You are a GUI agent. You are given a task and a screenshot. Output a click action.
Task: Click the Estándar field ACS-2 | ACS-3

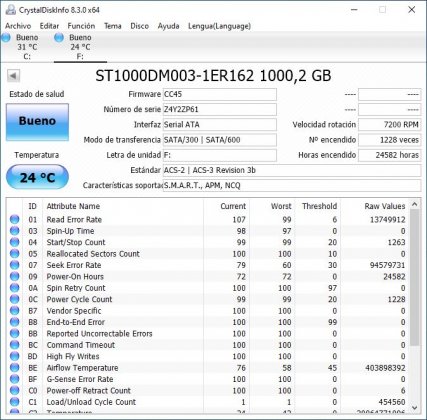tap(292, 170)
